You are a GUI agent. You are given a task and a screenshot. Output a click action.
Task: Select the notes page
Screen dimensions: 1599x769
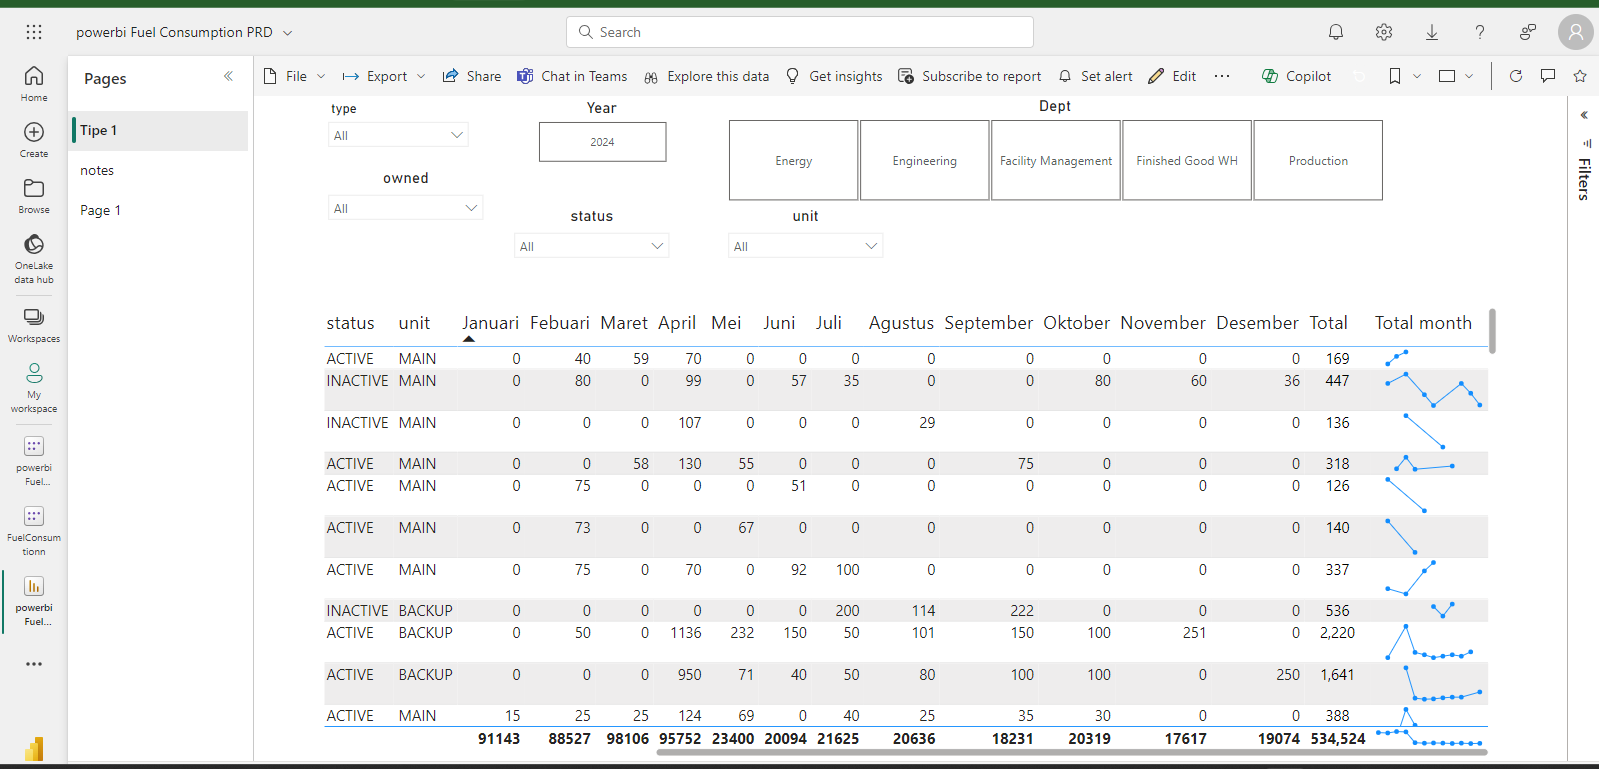click(158, 170)
